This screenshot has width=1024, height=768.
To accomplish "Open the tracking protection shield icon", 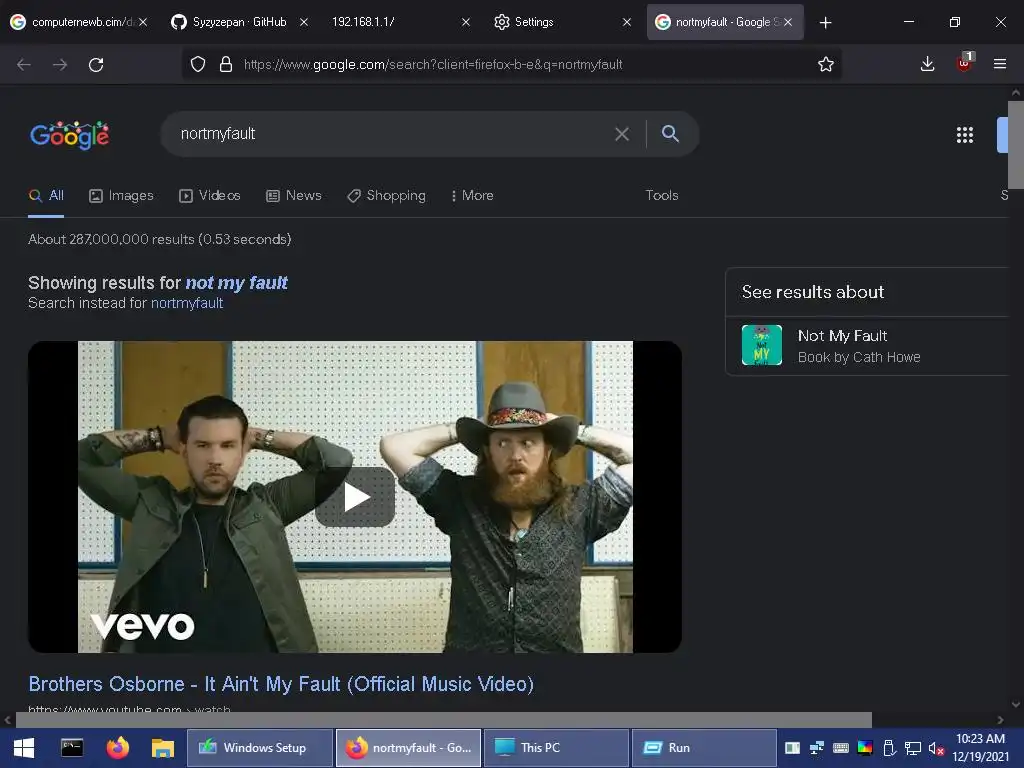I will click(198, 64).
